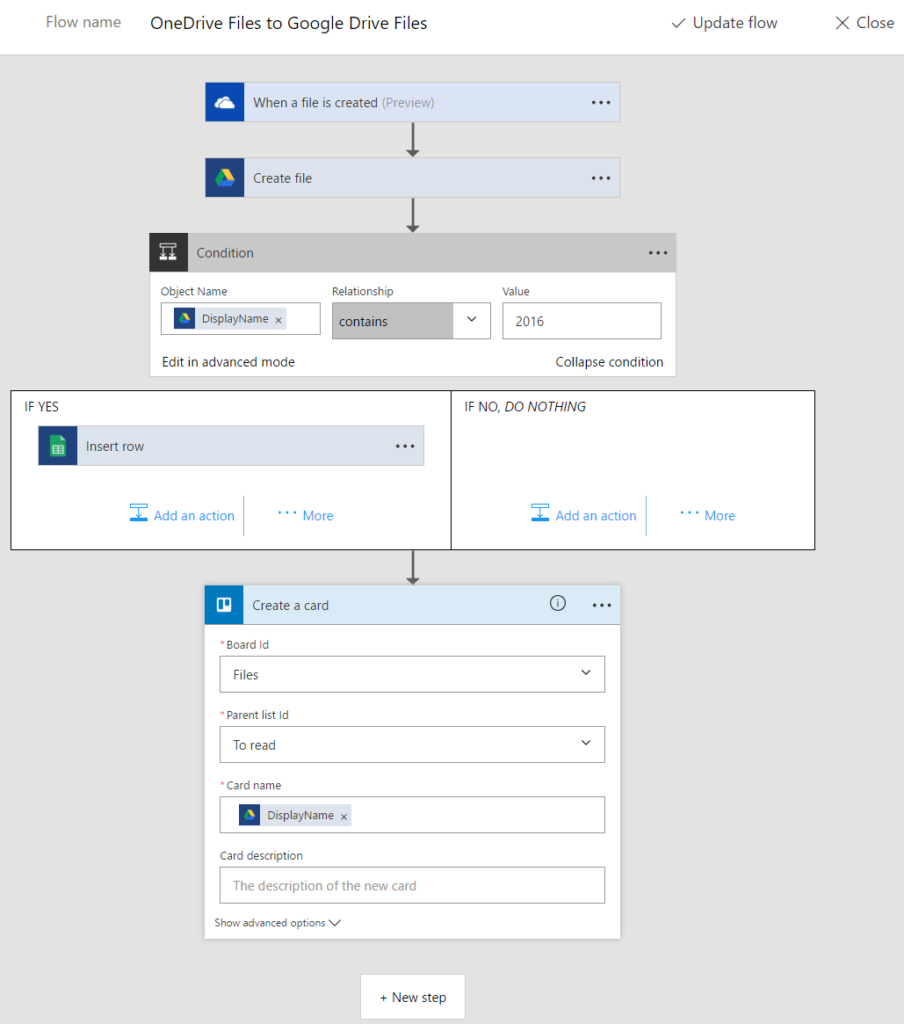Click the Board Id label

pyautogui.click(x=248, y=645)
